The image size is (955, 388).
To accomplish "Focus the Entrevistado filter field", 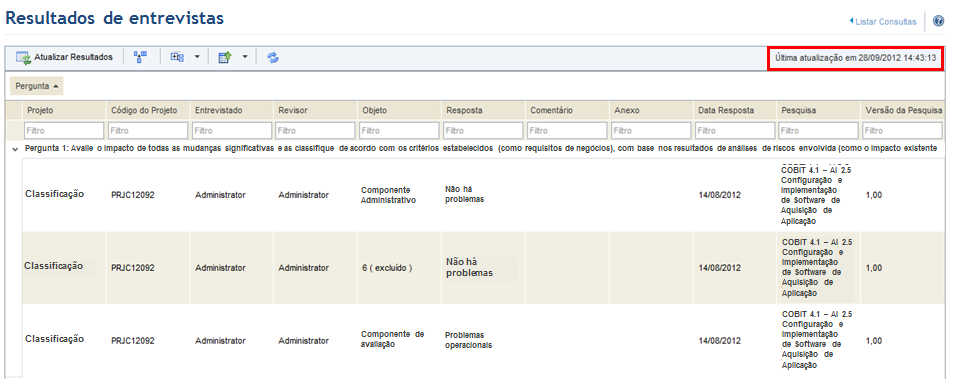I will 232,130.
